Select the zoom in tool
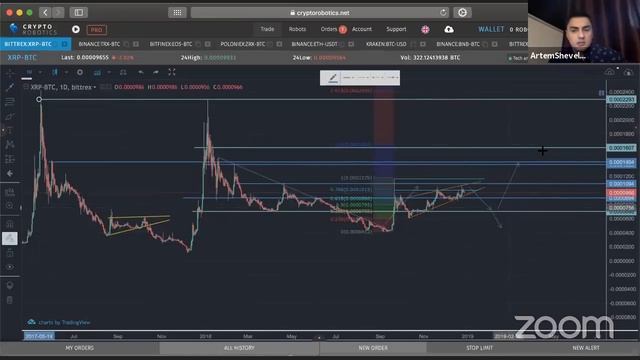 (10, 205)
